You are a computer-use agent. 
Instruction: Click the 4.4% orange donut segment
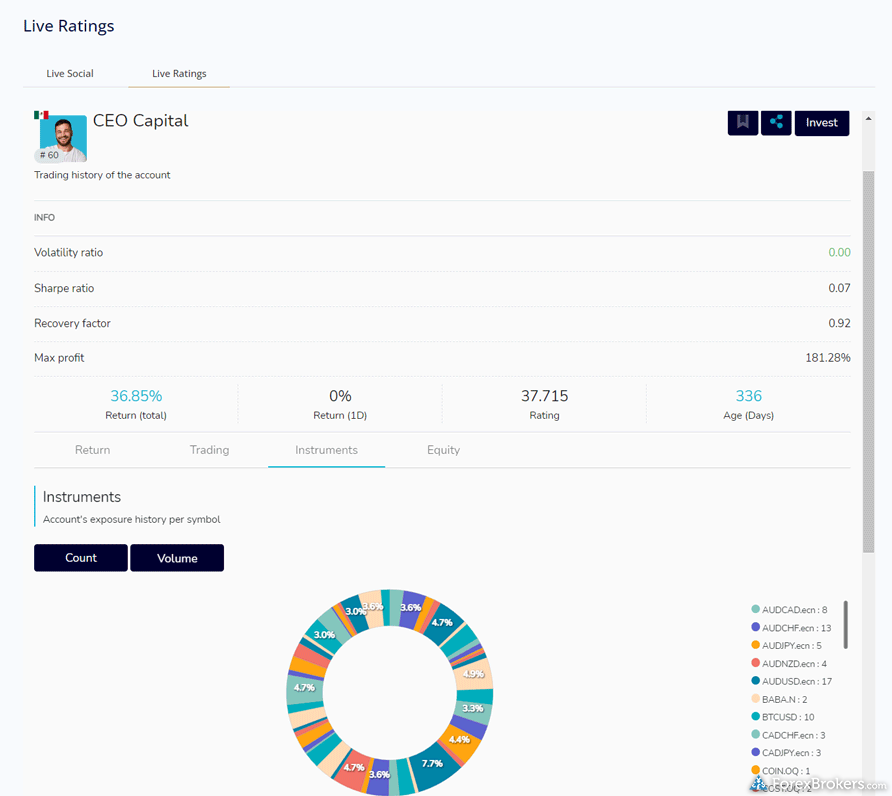(460, 740)
